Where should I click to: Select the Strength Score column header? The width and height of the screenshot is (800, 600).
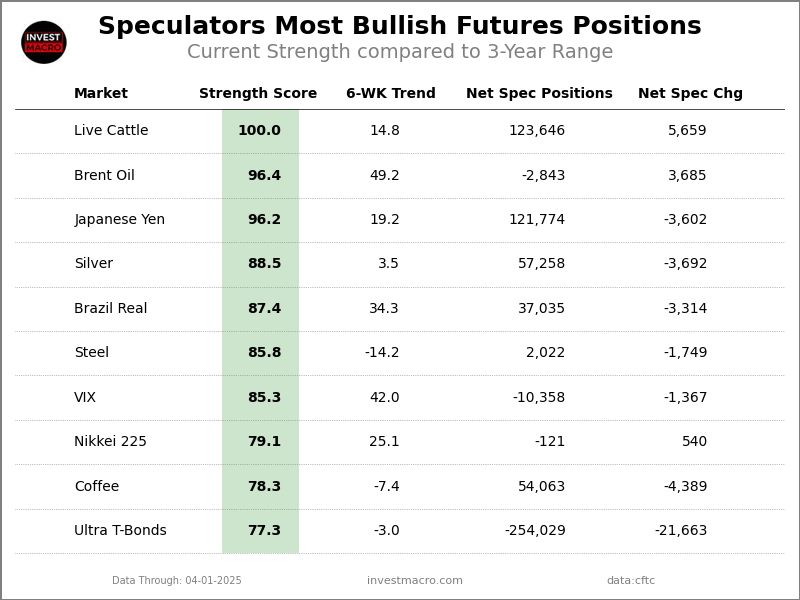point(258,94)
